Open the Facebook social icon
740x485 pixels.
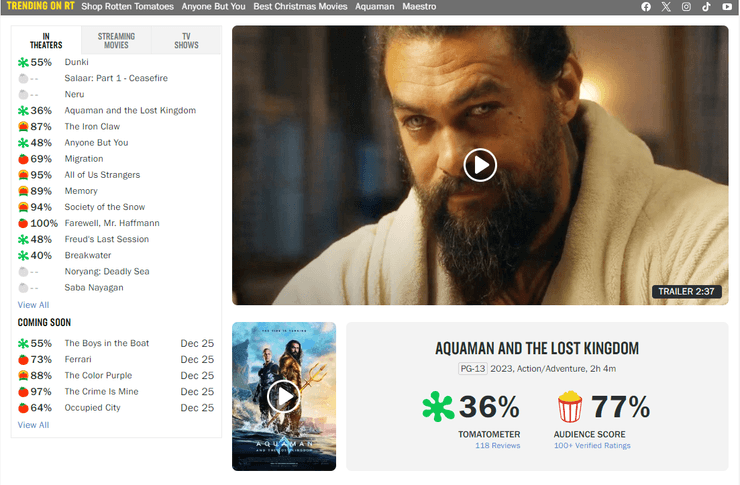click(x=646, y=7)
